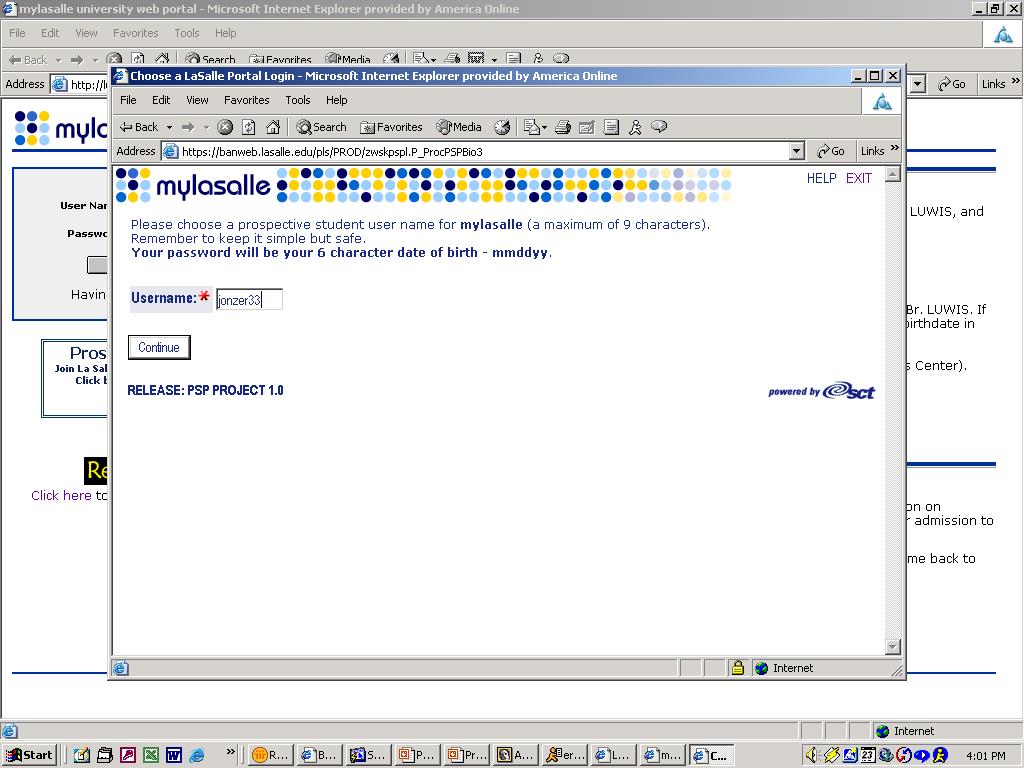Switch to the taskbar button labeled 'S...'

(x=368, y=755)
